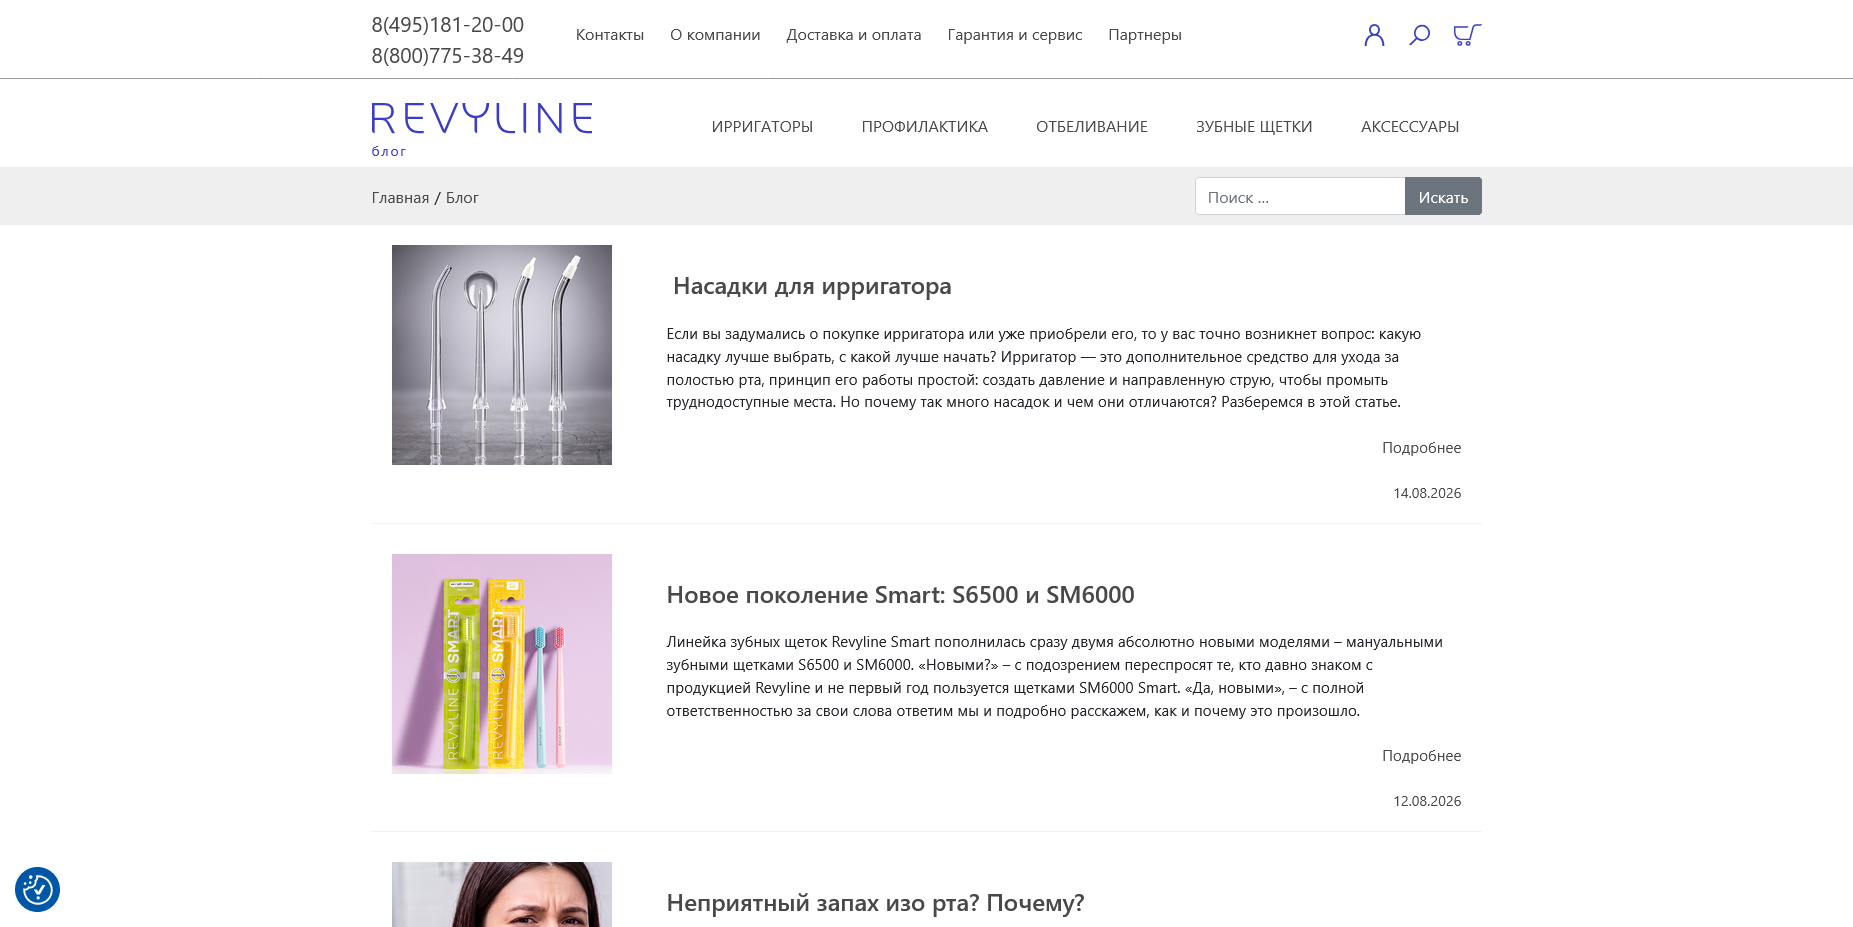Viewport: 1853px width, 927px height.
Task: Open the user account icon
Action: pos(1374,35)
